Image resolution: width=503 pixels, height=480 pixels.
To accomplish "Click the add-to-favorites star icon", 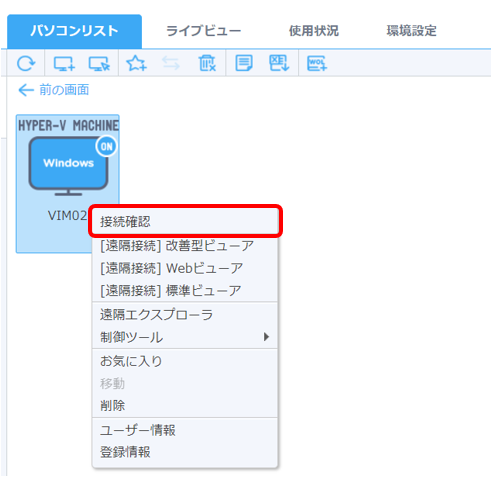I will pos(136,63).
